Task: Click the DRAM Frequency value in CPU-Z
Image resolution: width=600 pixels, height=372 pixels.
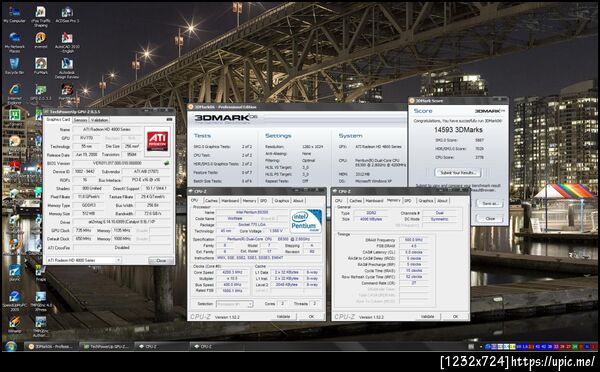Action: click(414, 240)
